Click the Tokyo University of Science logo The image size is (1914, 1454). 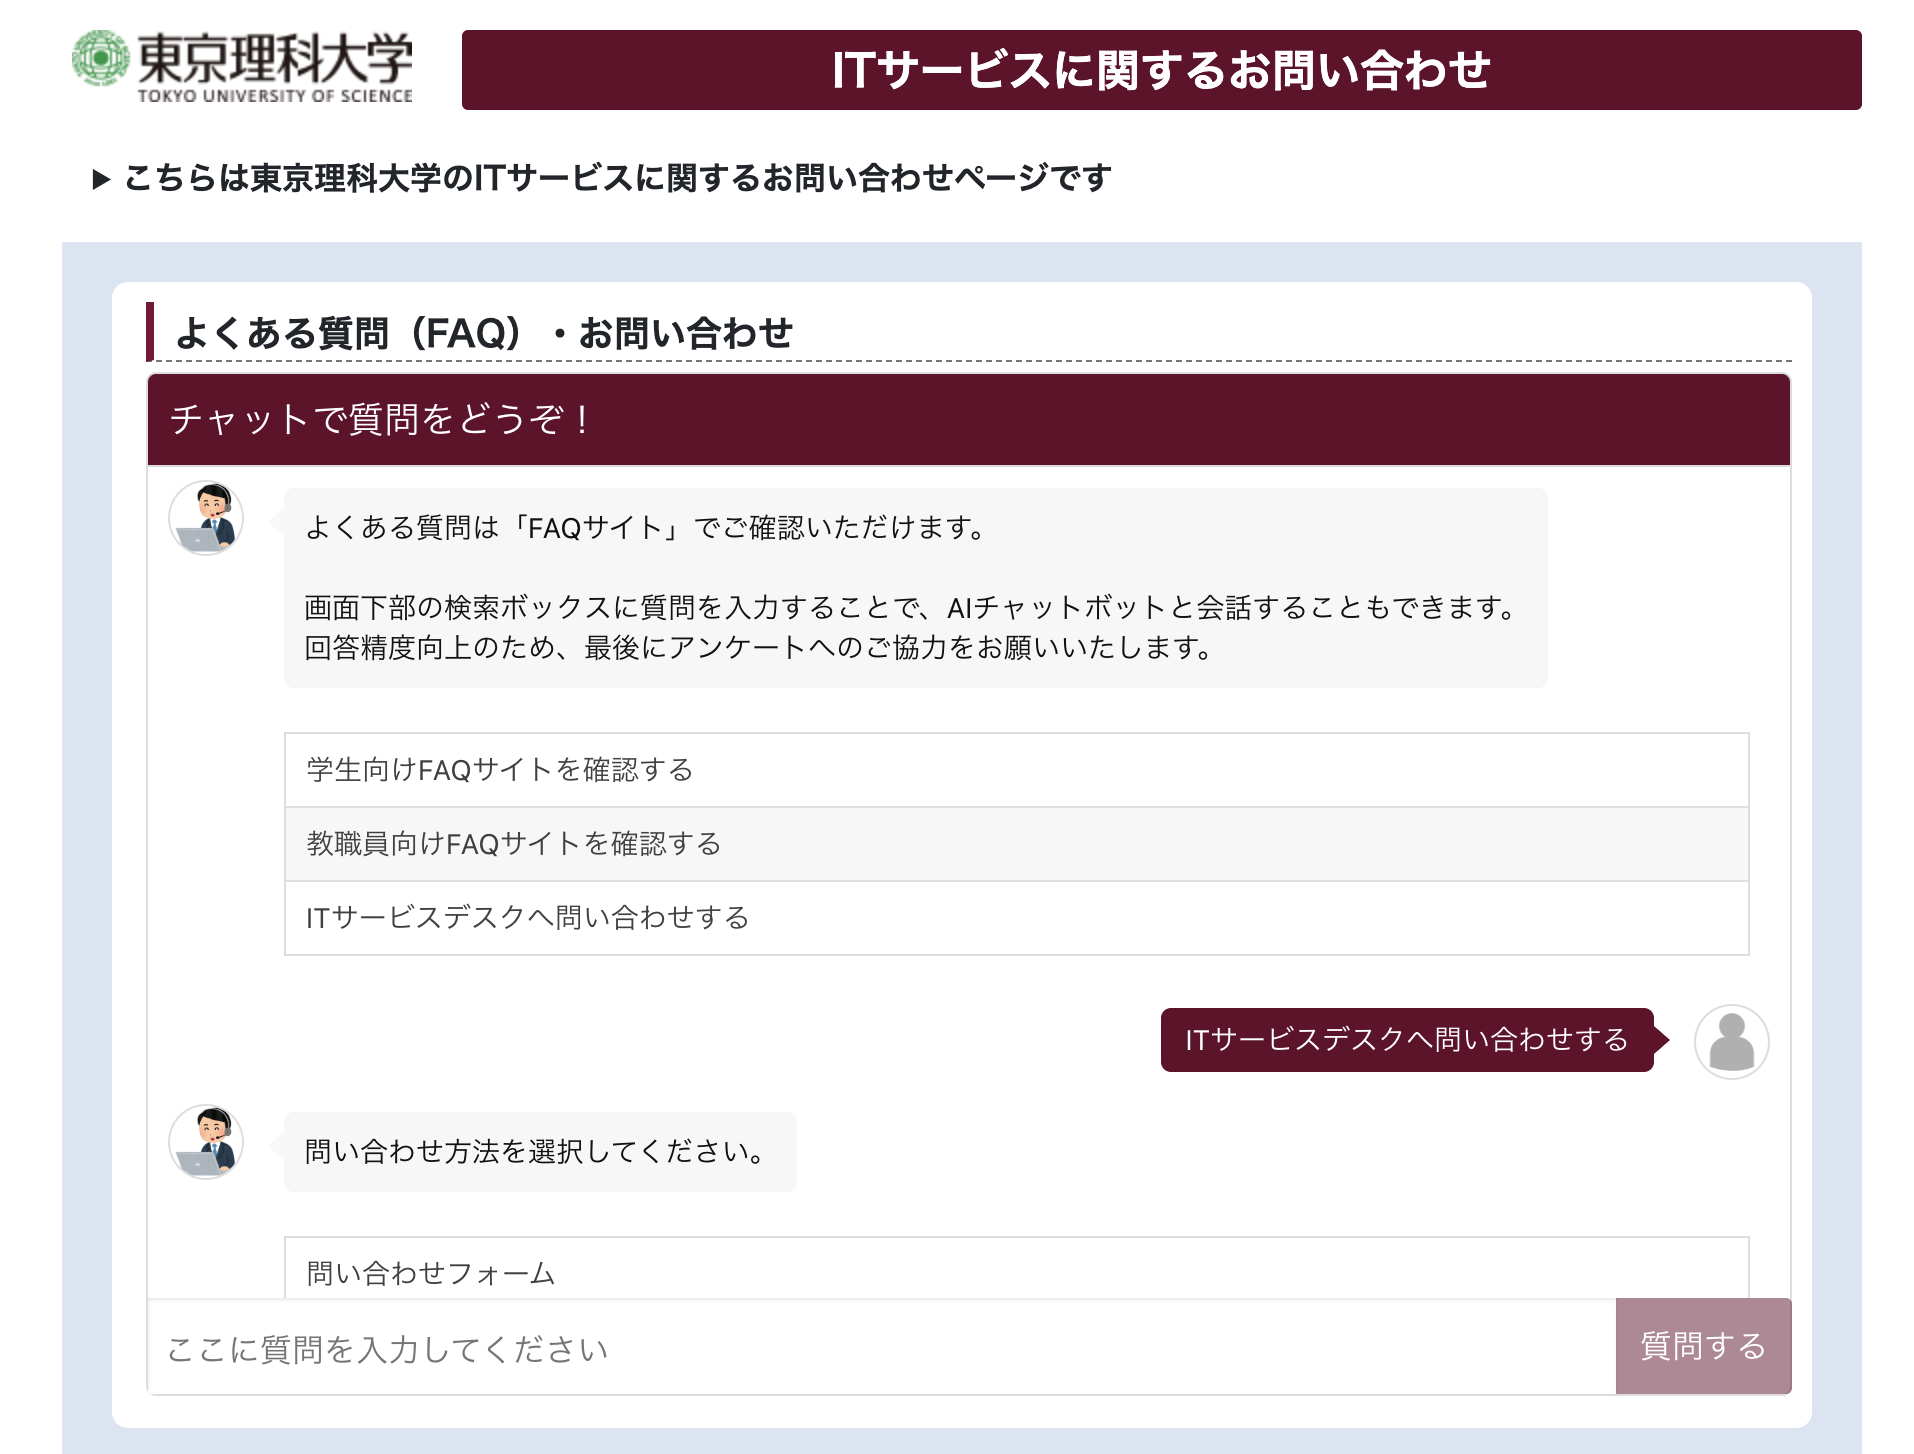[243, 65]
